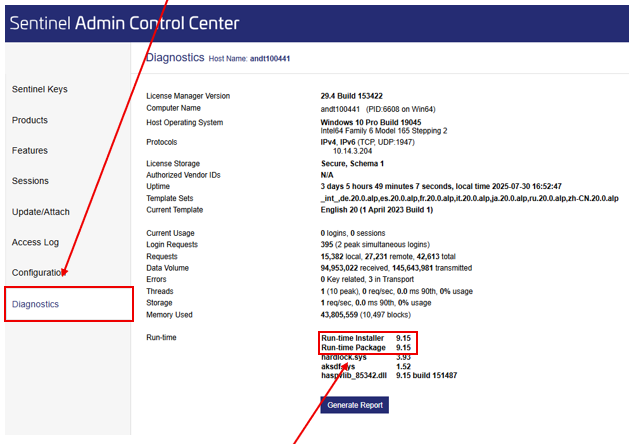Show the Sessions list

point(30,181)
